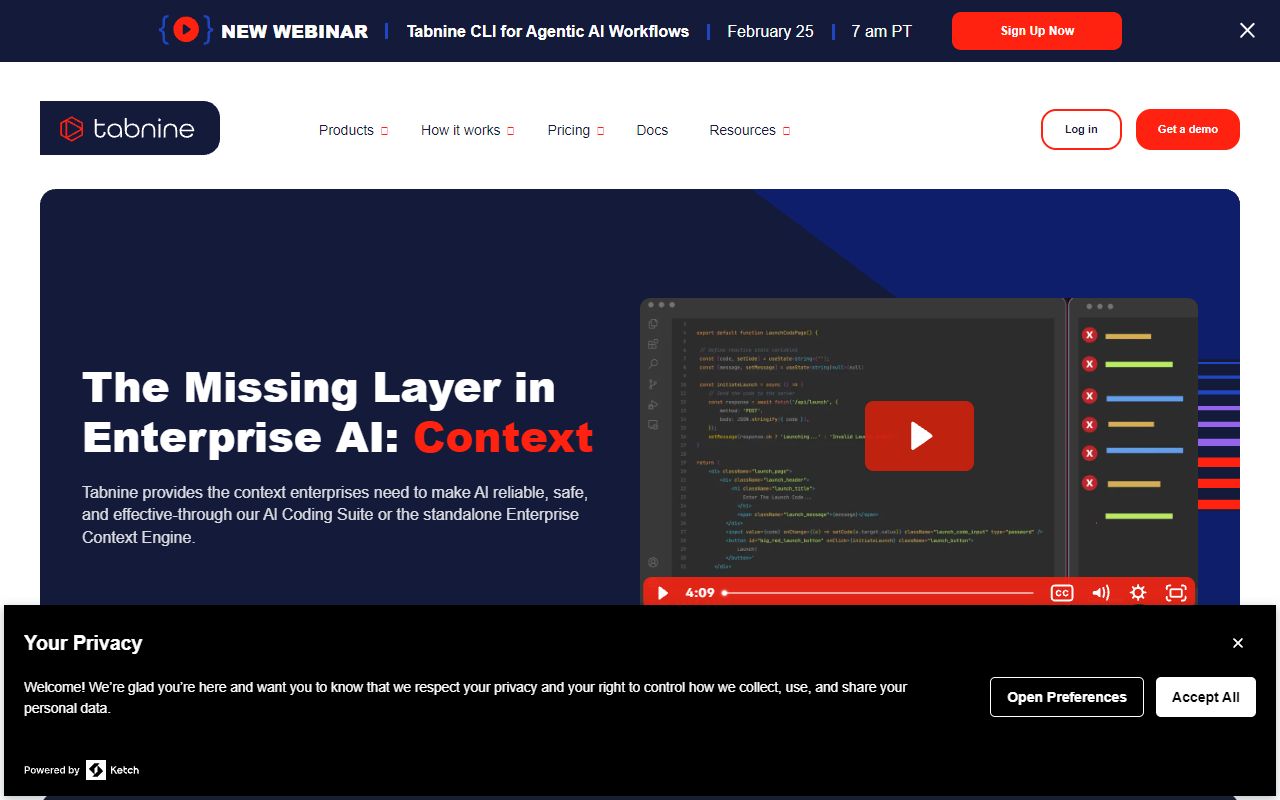Open the Resources menu
The width and height of the screenshot is (1280, 800).
(749, 130)
